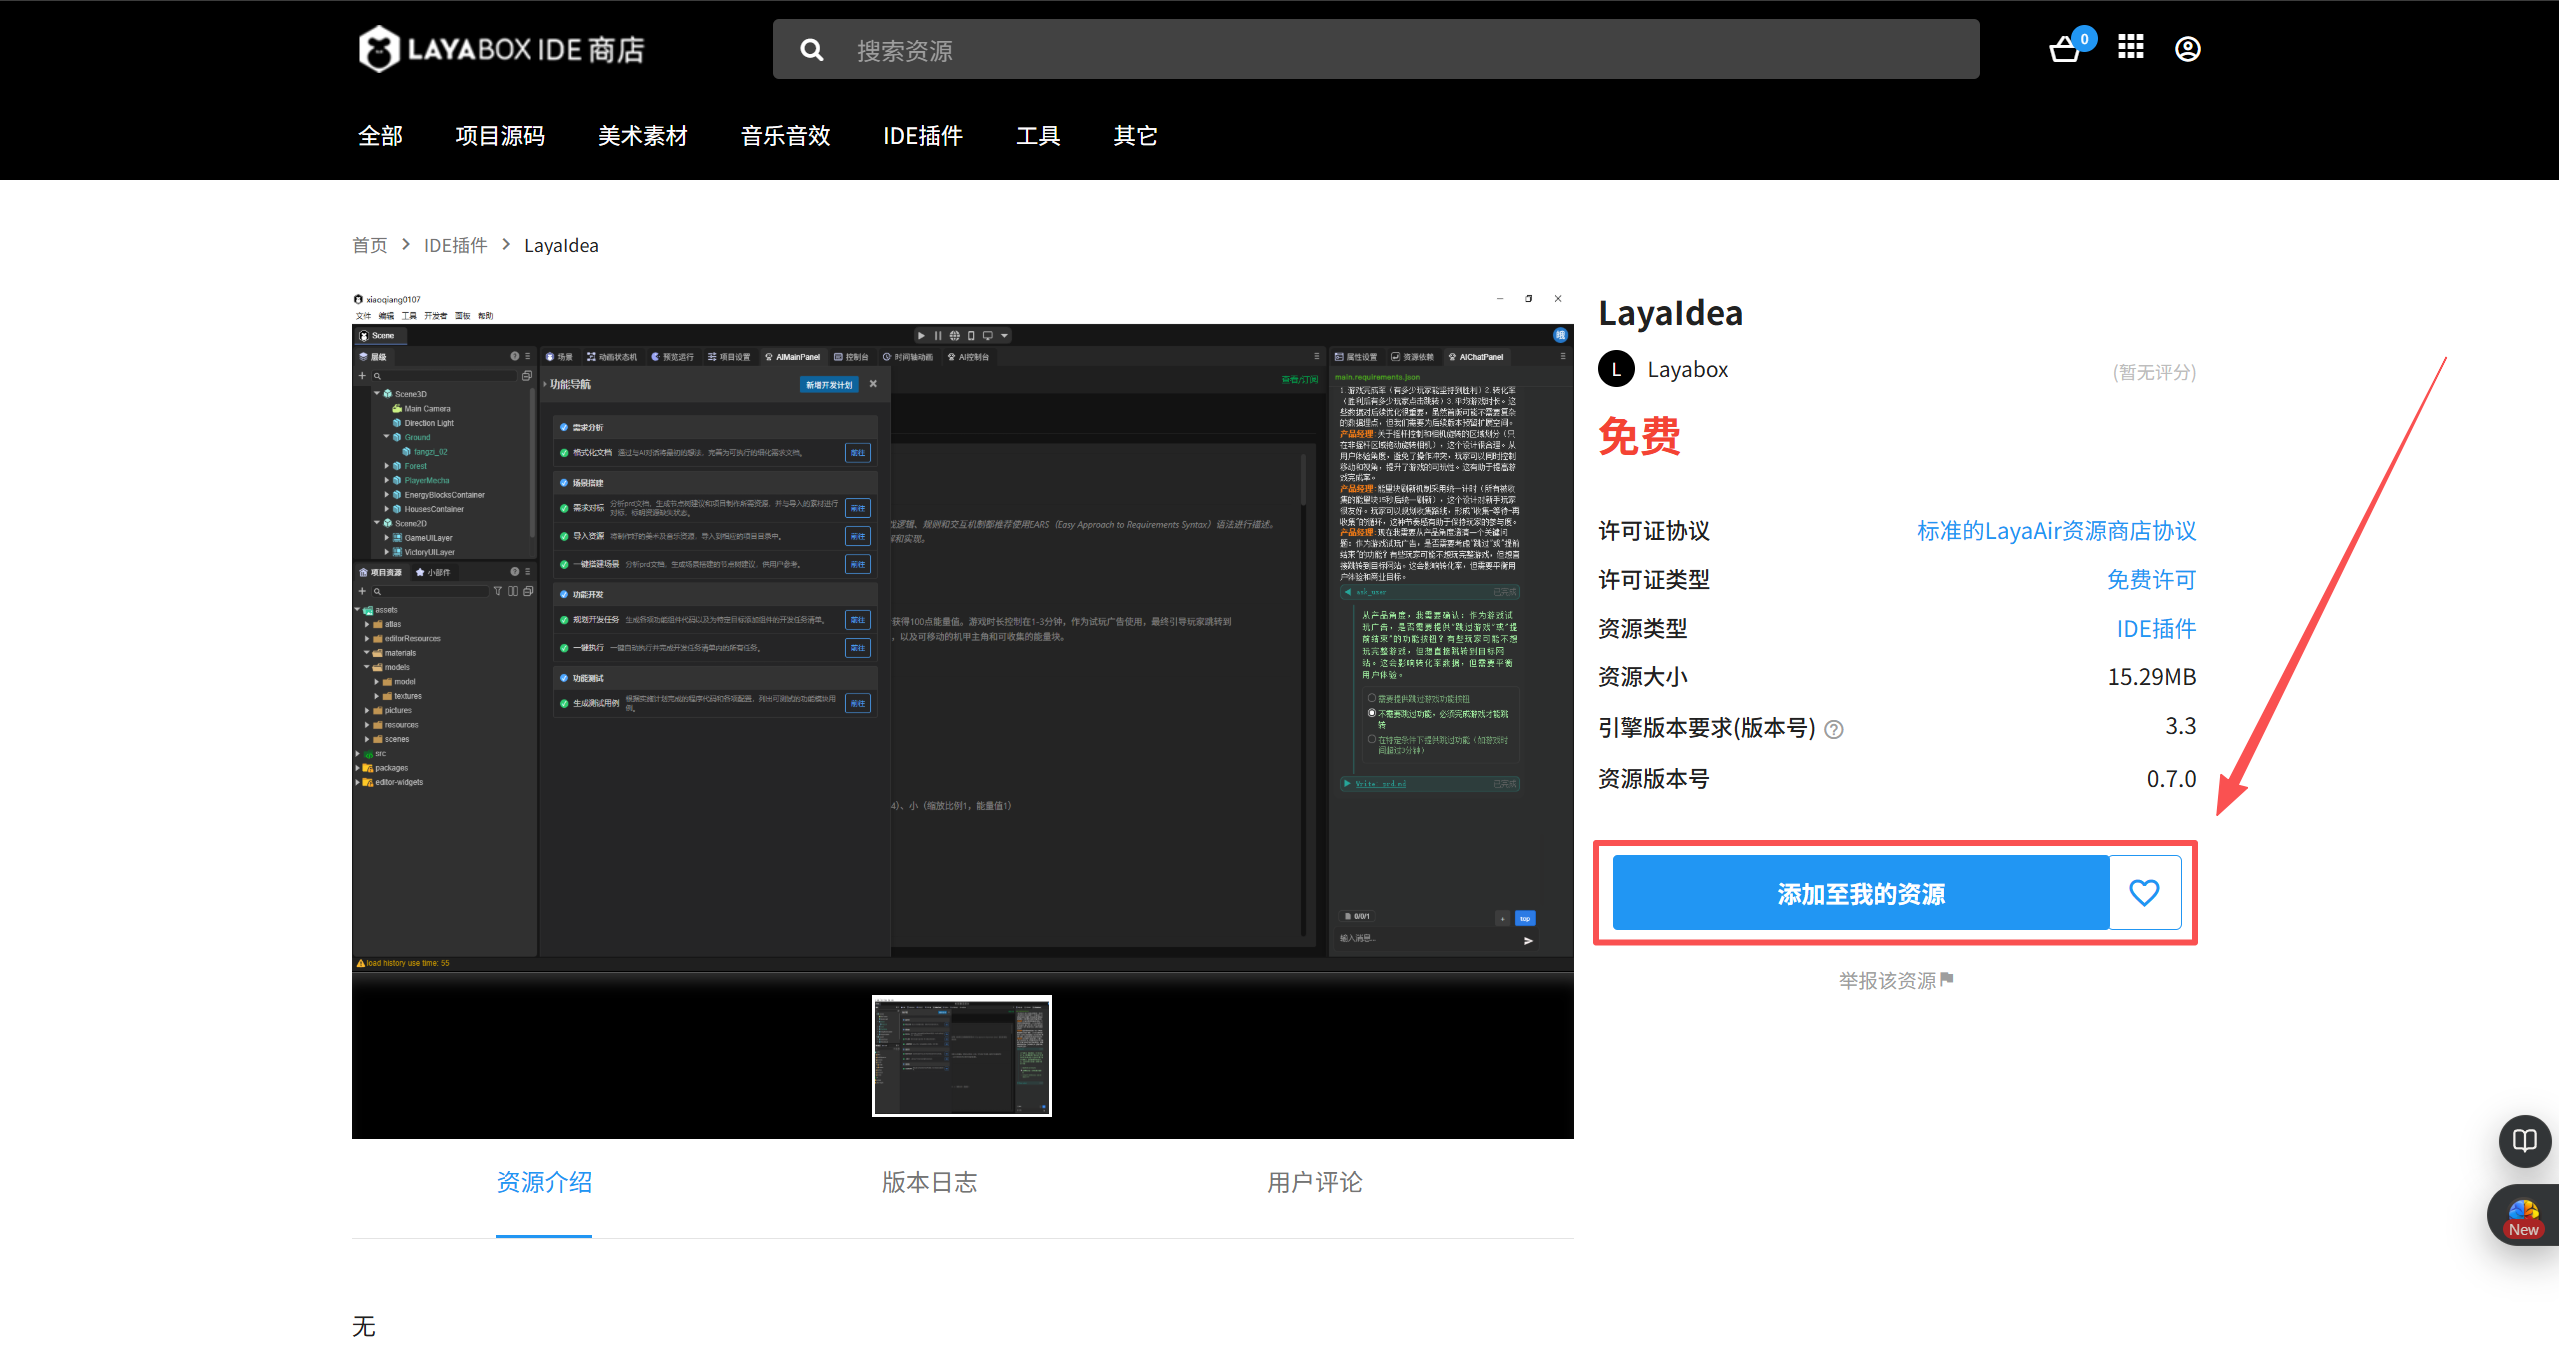Click the 资源类型 label
Screen dimensions: 2559x1347
click(x=1643, y=629)
